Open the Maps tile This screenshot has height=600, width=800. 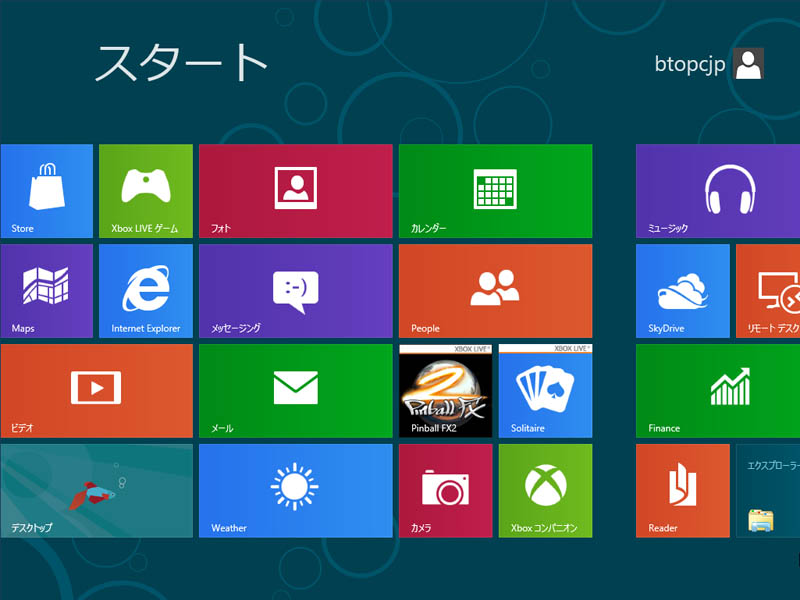pyautogui.click(x=46, y=291)
